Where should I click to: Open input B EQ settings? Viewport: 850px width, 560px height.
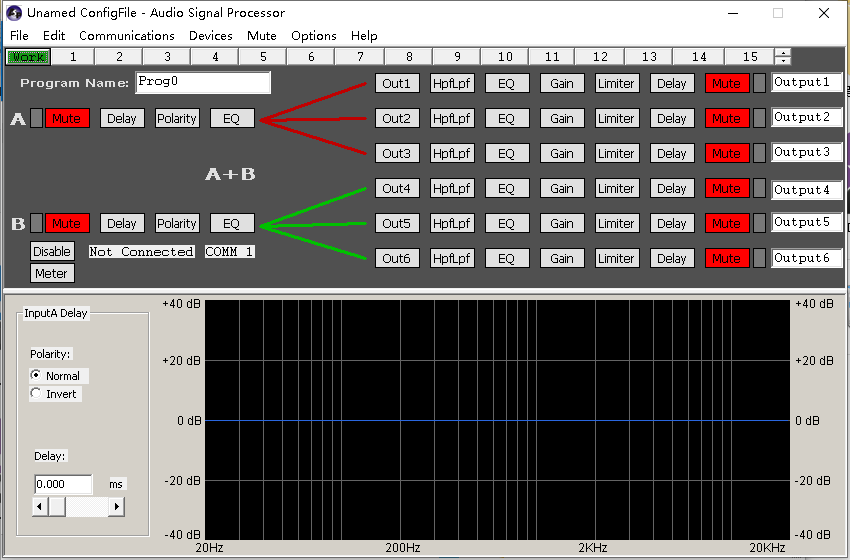click(231, 223)
